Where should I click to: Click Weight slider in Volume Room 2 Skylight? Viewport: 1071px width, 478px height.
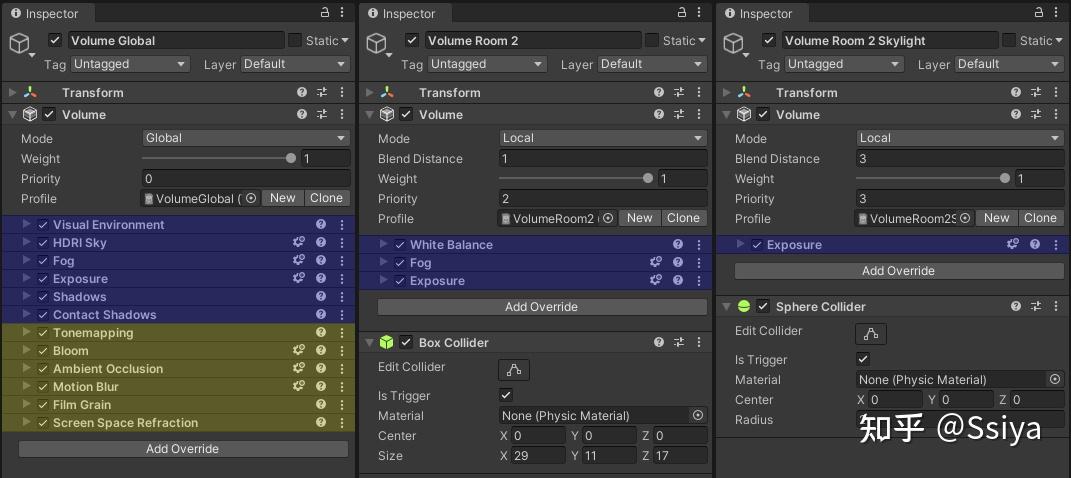coord(932,178)
